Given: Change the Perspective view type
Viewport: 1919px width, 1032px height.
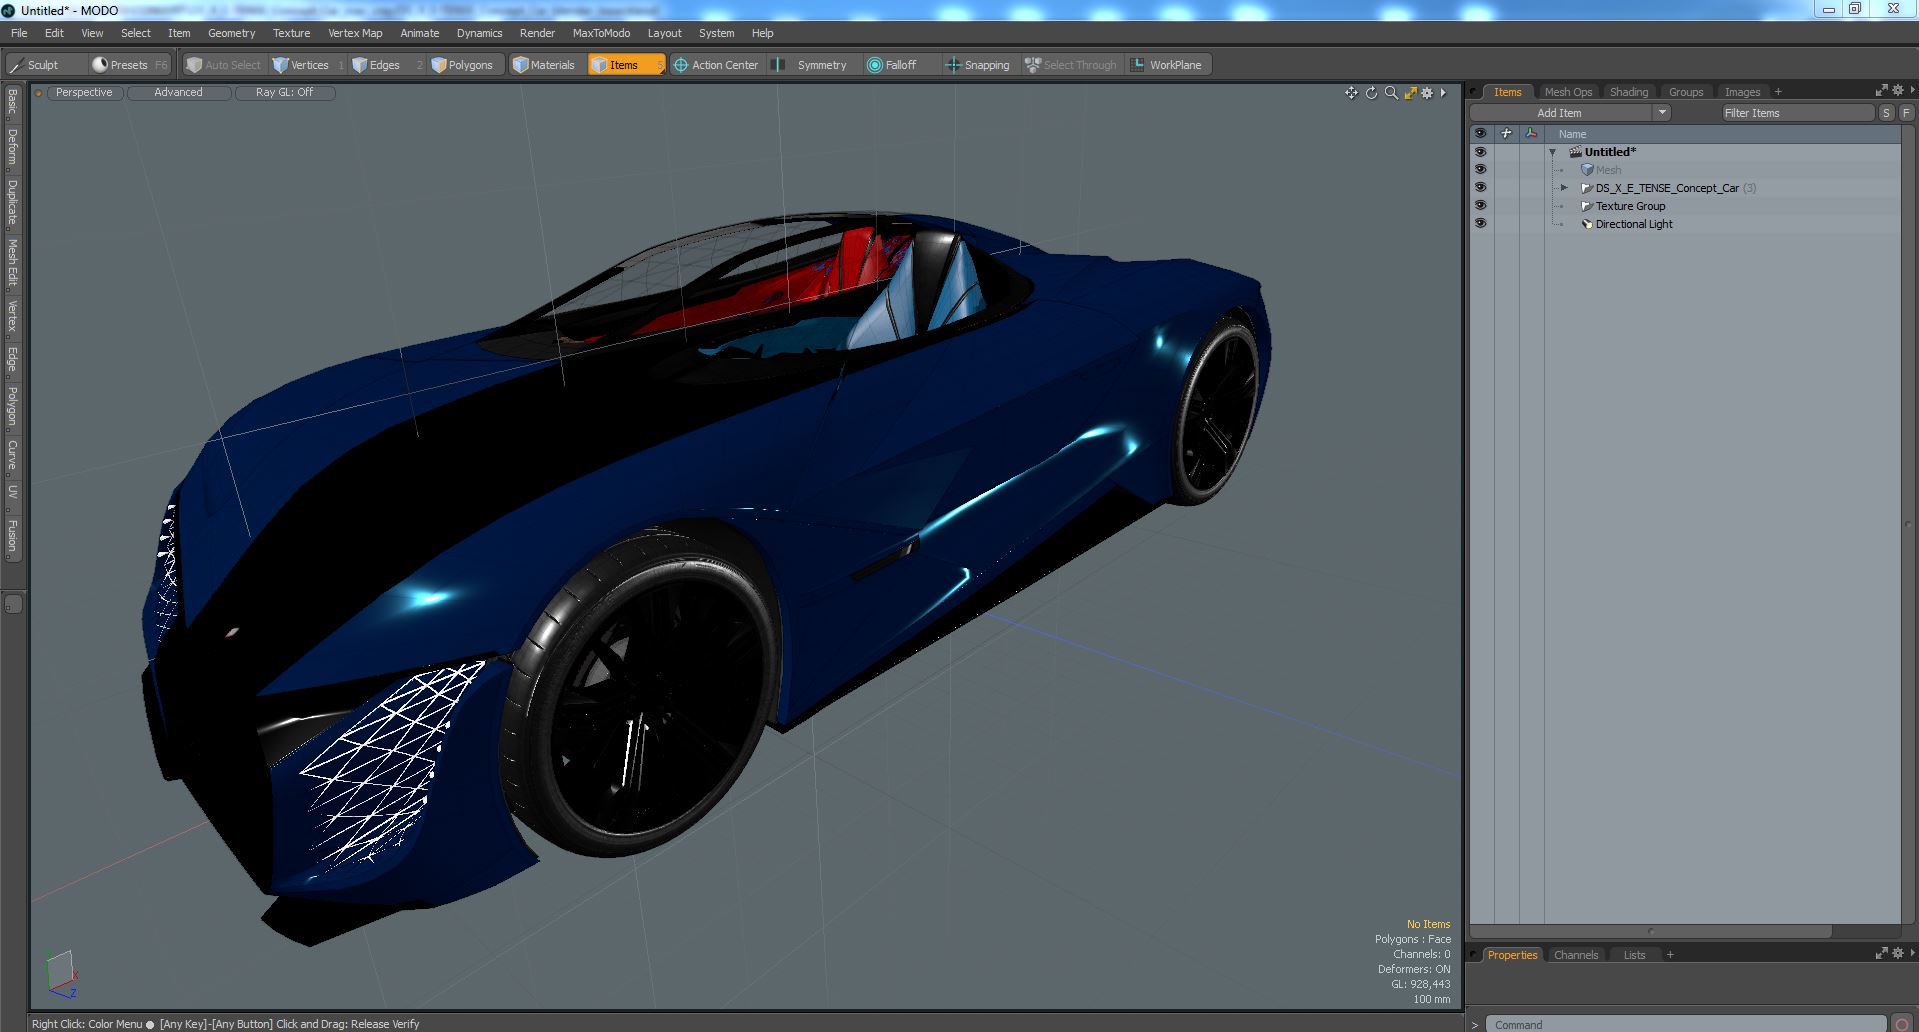Looking at the screenshot, I should [84, 92].
